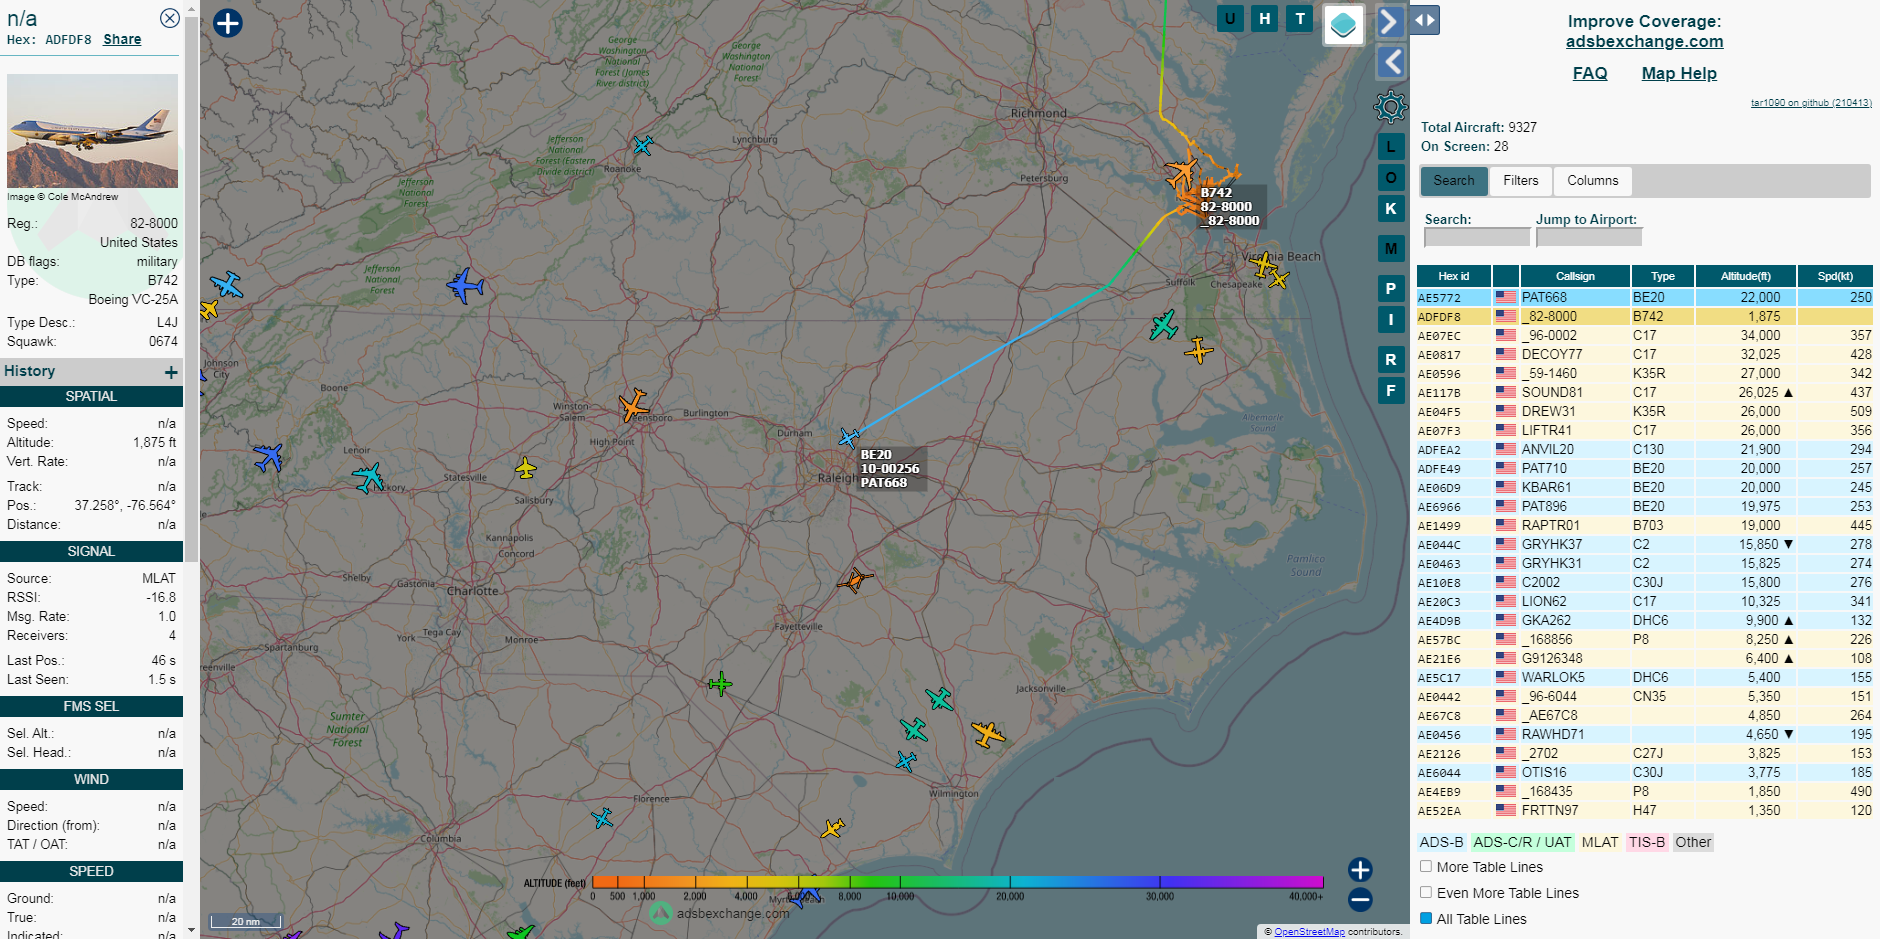Image resolution: width=1880 pixels, height=939 pixels.
Task: Toggle sidebar width double-arrow button
Action: (x=1425, y=20)
